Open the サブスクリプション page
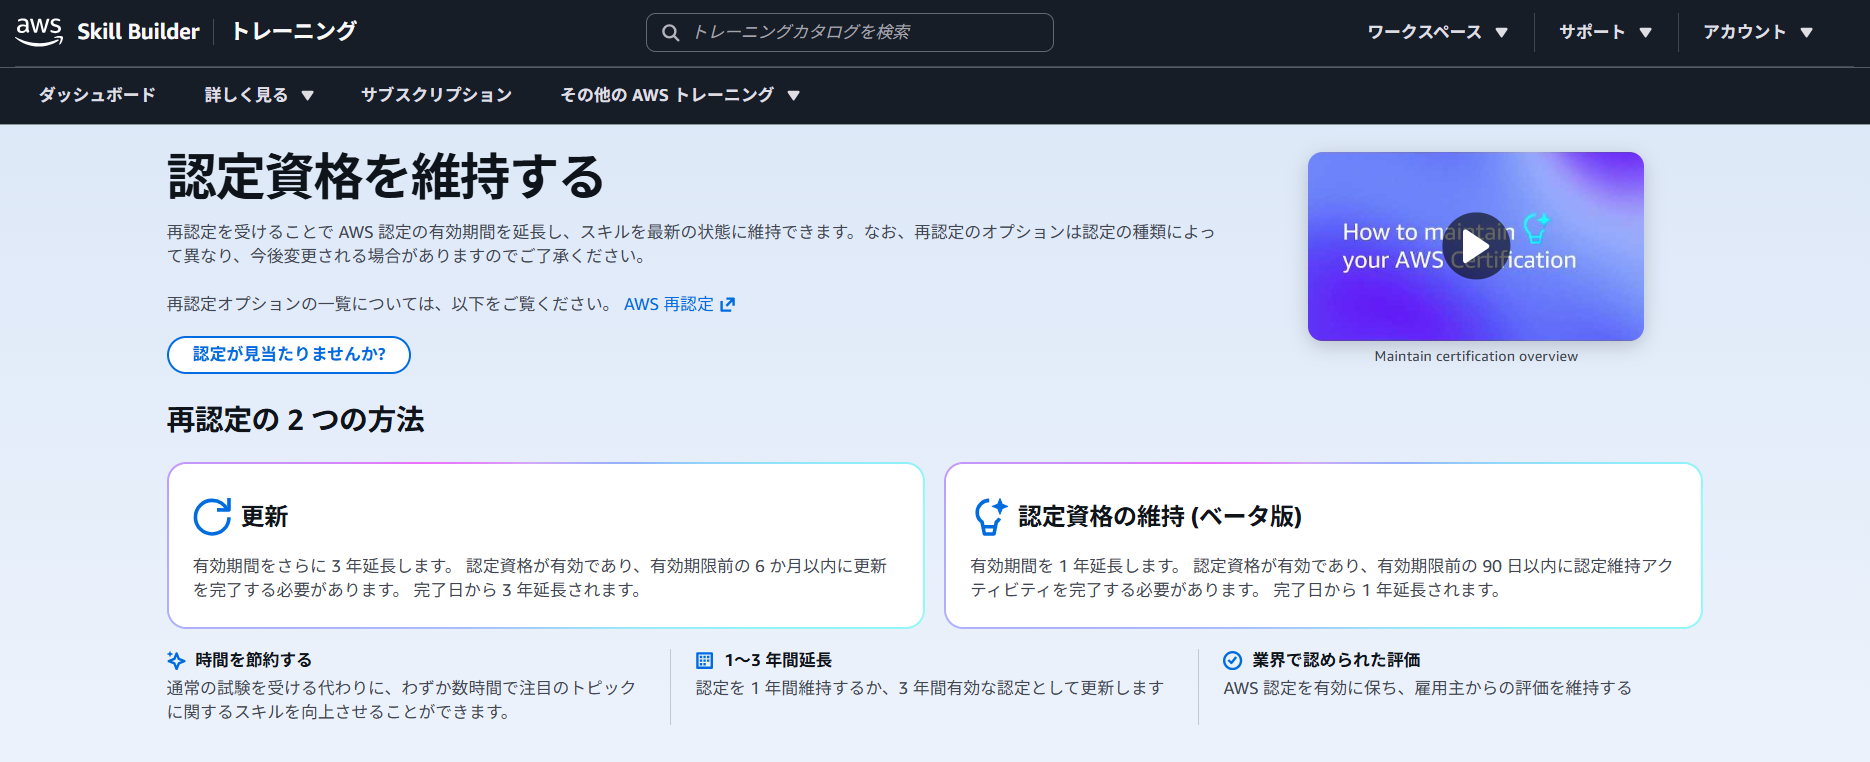This screenshot has height=762, width=1870. (436, 95)
